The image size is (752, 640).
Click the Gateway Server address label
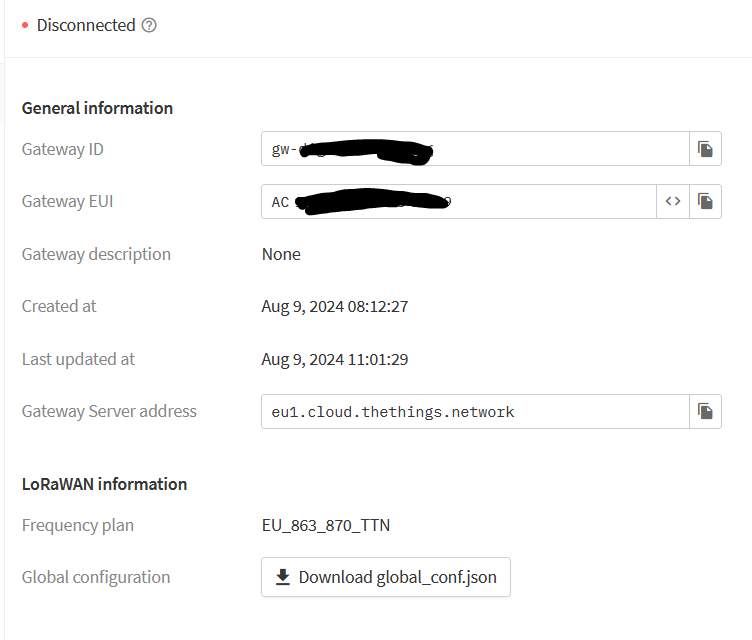(x=109, y=411)
